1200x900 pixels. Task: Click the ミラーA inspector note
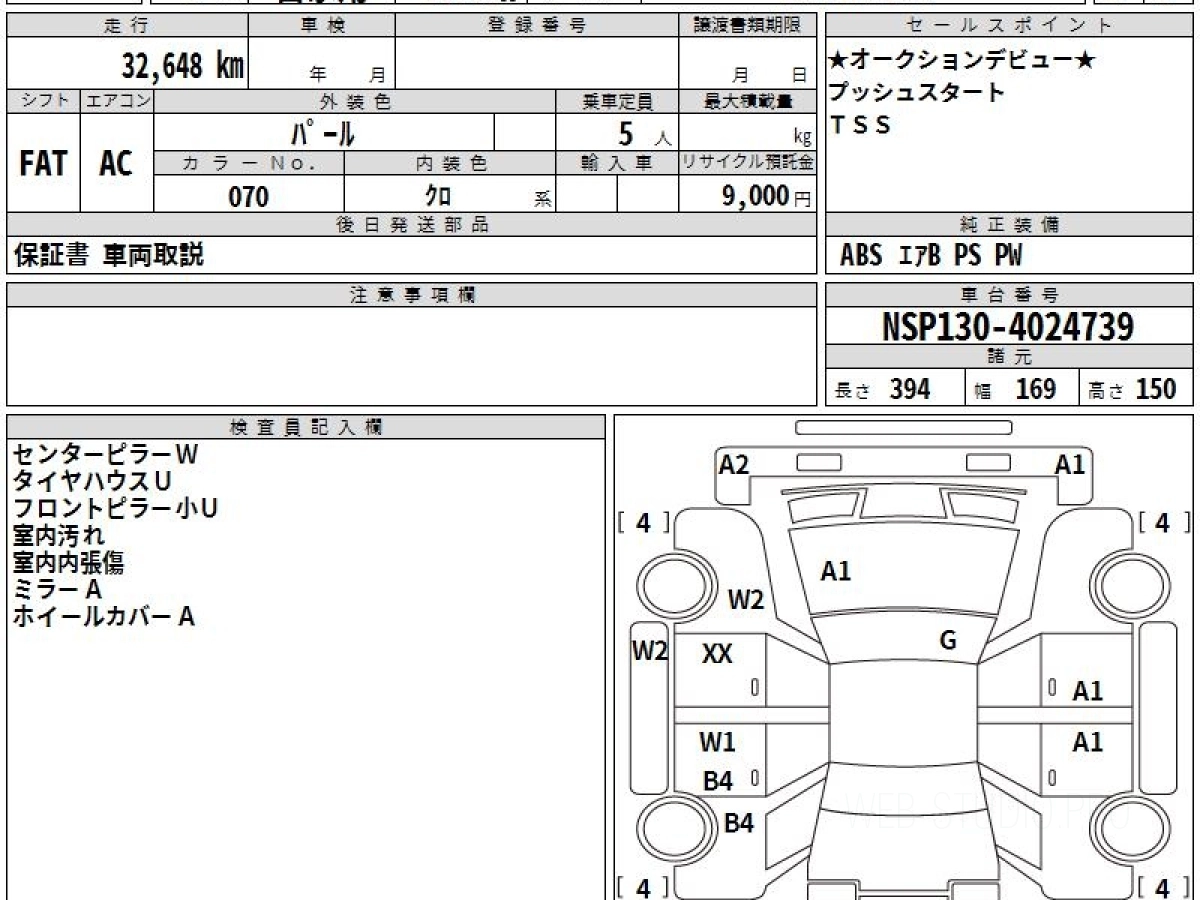pyautogui.click(x=57, y=589)
